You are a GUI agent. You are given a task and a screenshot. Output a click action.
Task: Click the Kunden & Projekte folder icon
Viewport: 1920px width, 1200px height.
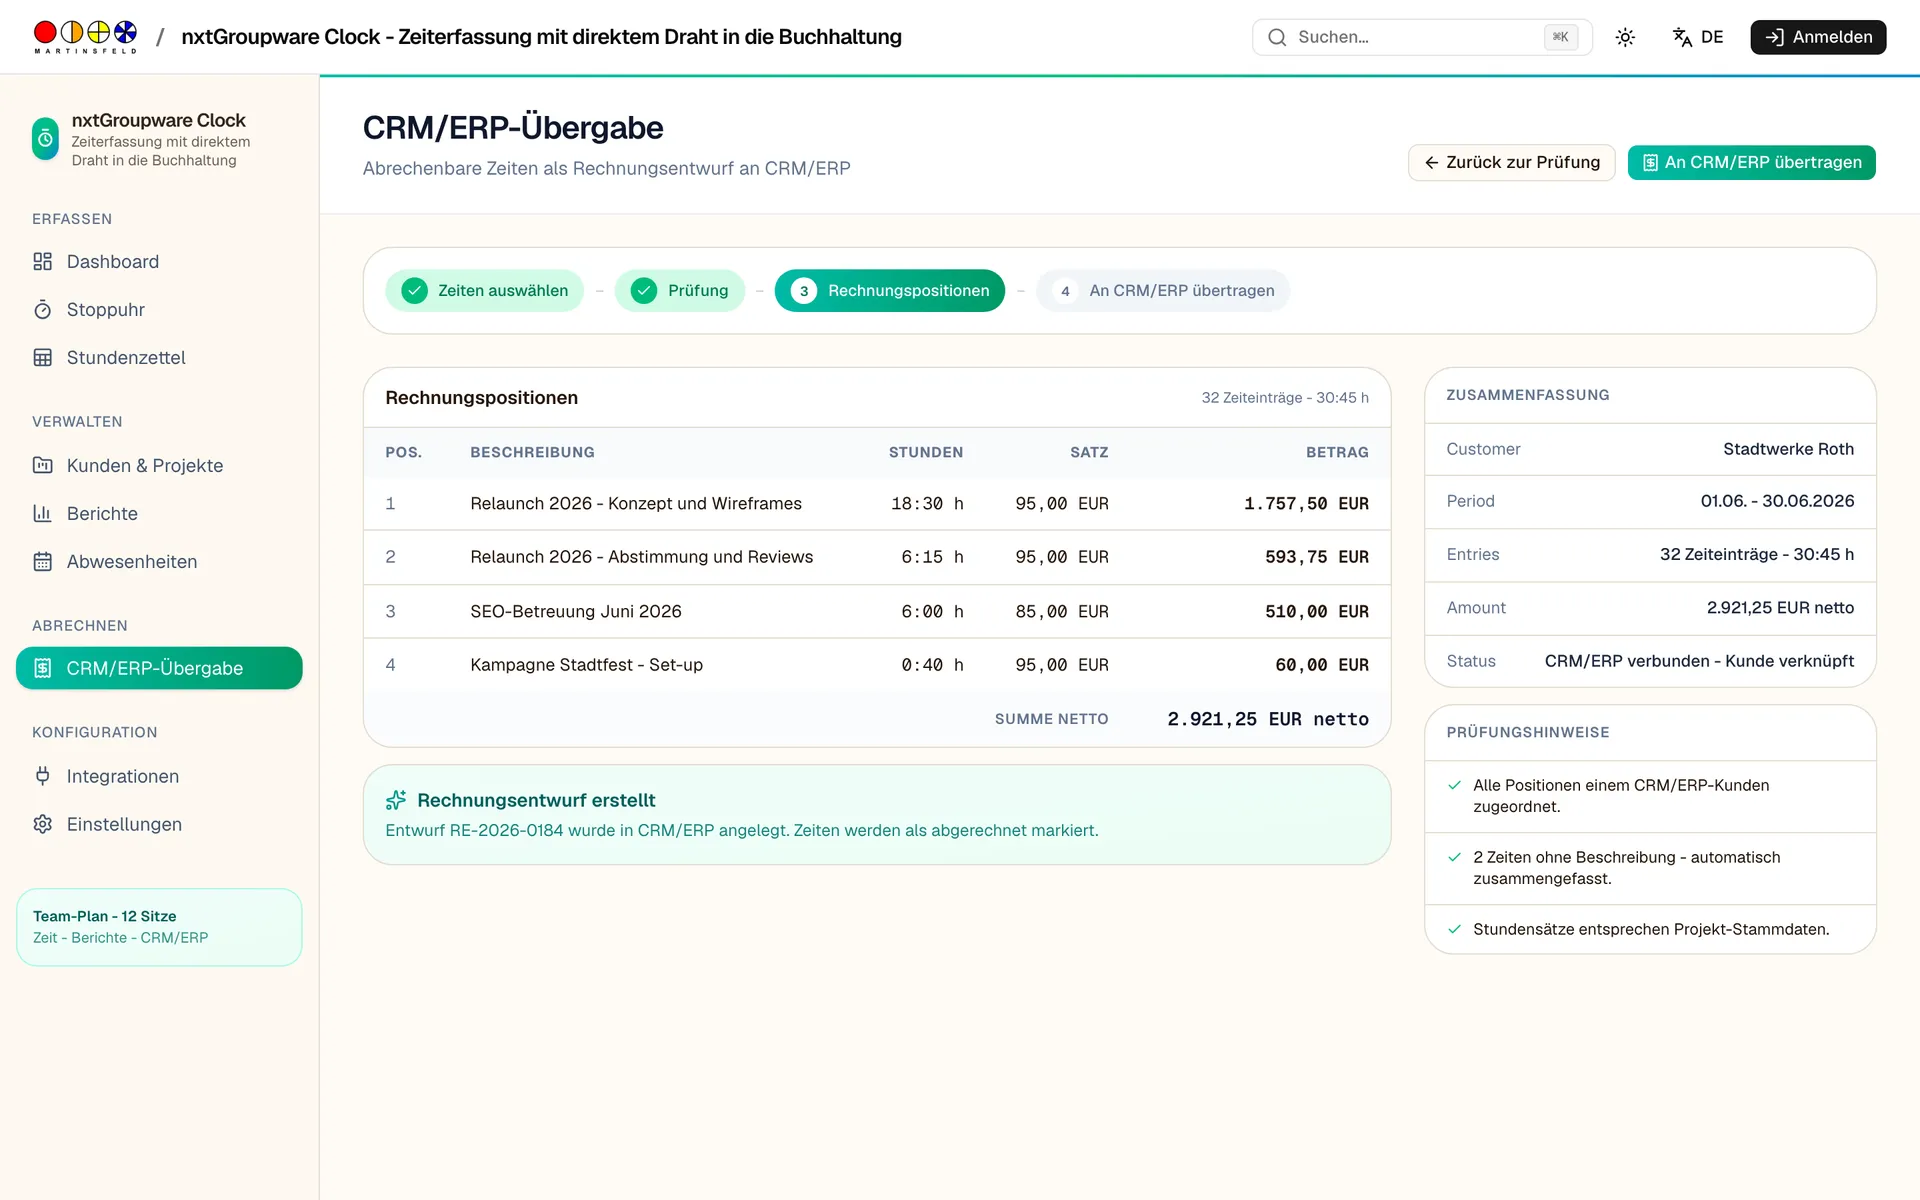point(42,466)
